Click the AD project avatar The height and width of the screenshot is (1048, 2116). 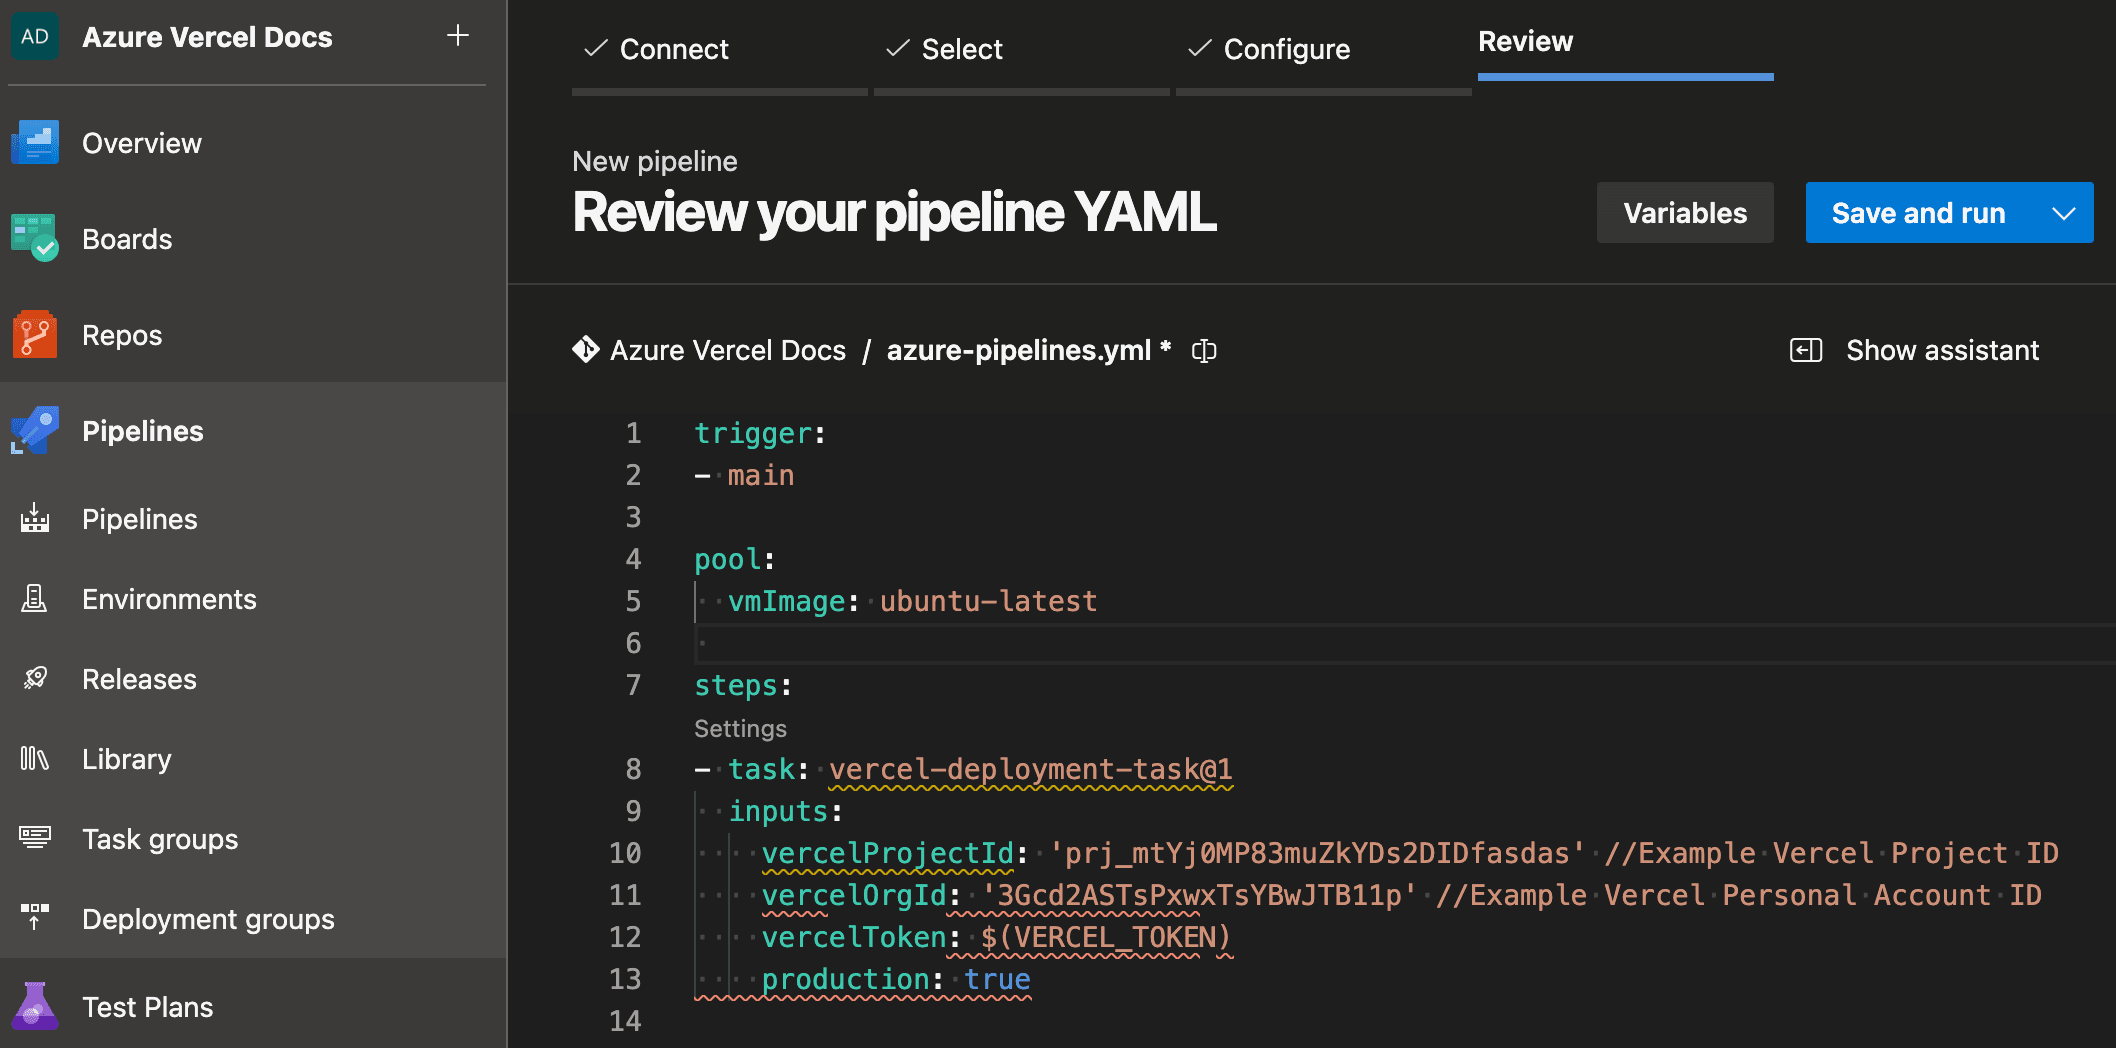click(x=35, y=37)
